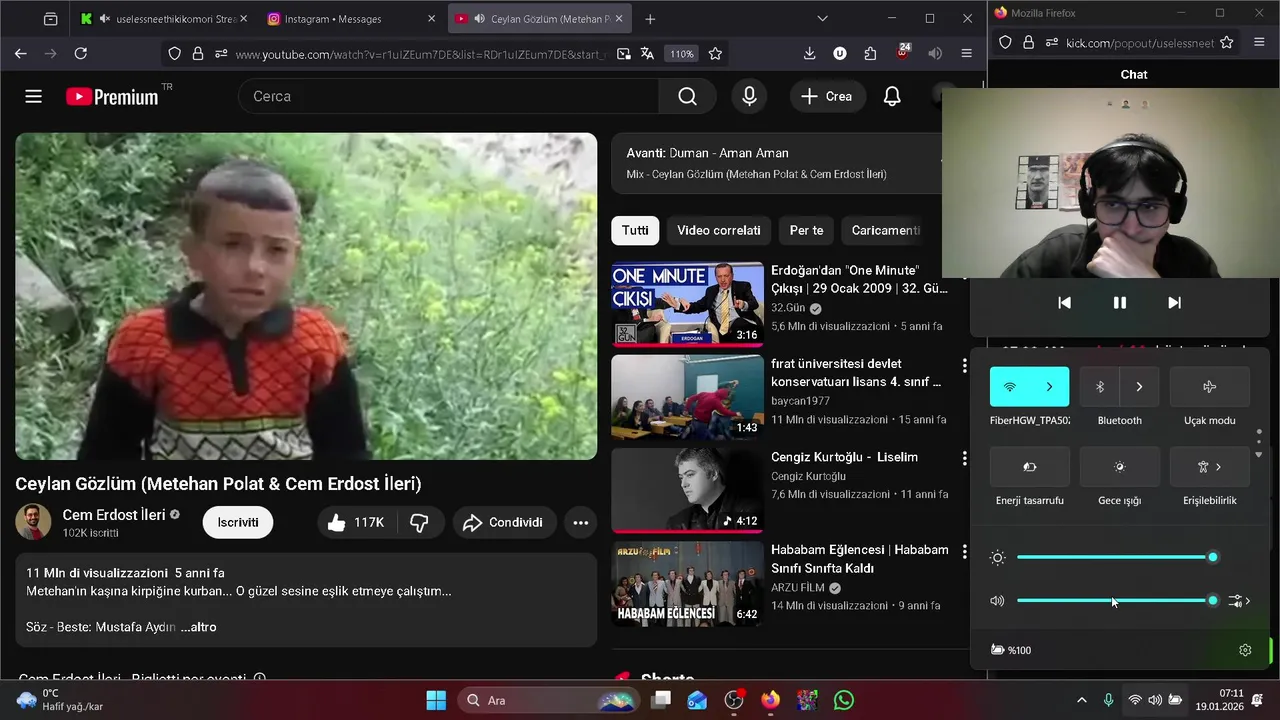Like the video with thumbs up 117K
The height and width of the screenshot is (720, 1280).
tap(356, 522)
